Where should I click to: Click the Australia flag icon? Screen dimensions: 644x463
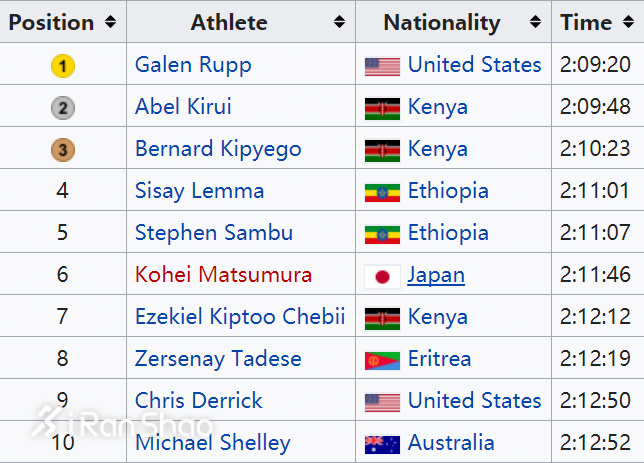tap(382, 444)
